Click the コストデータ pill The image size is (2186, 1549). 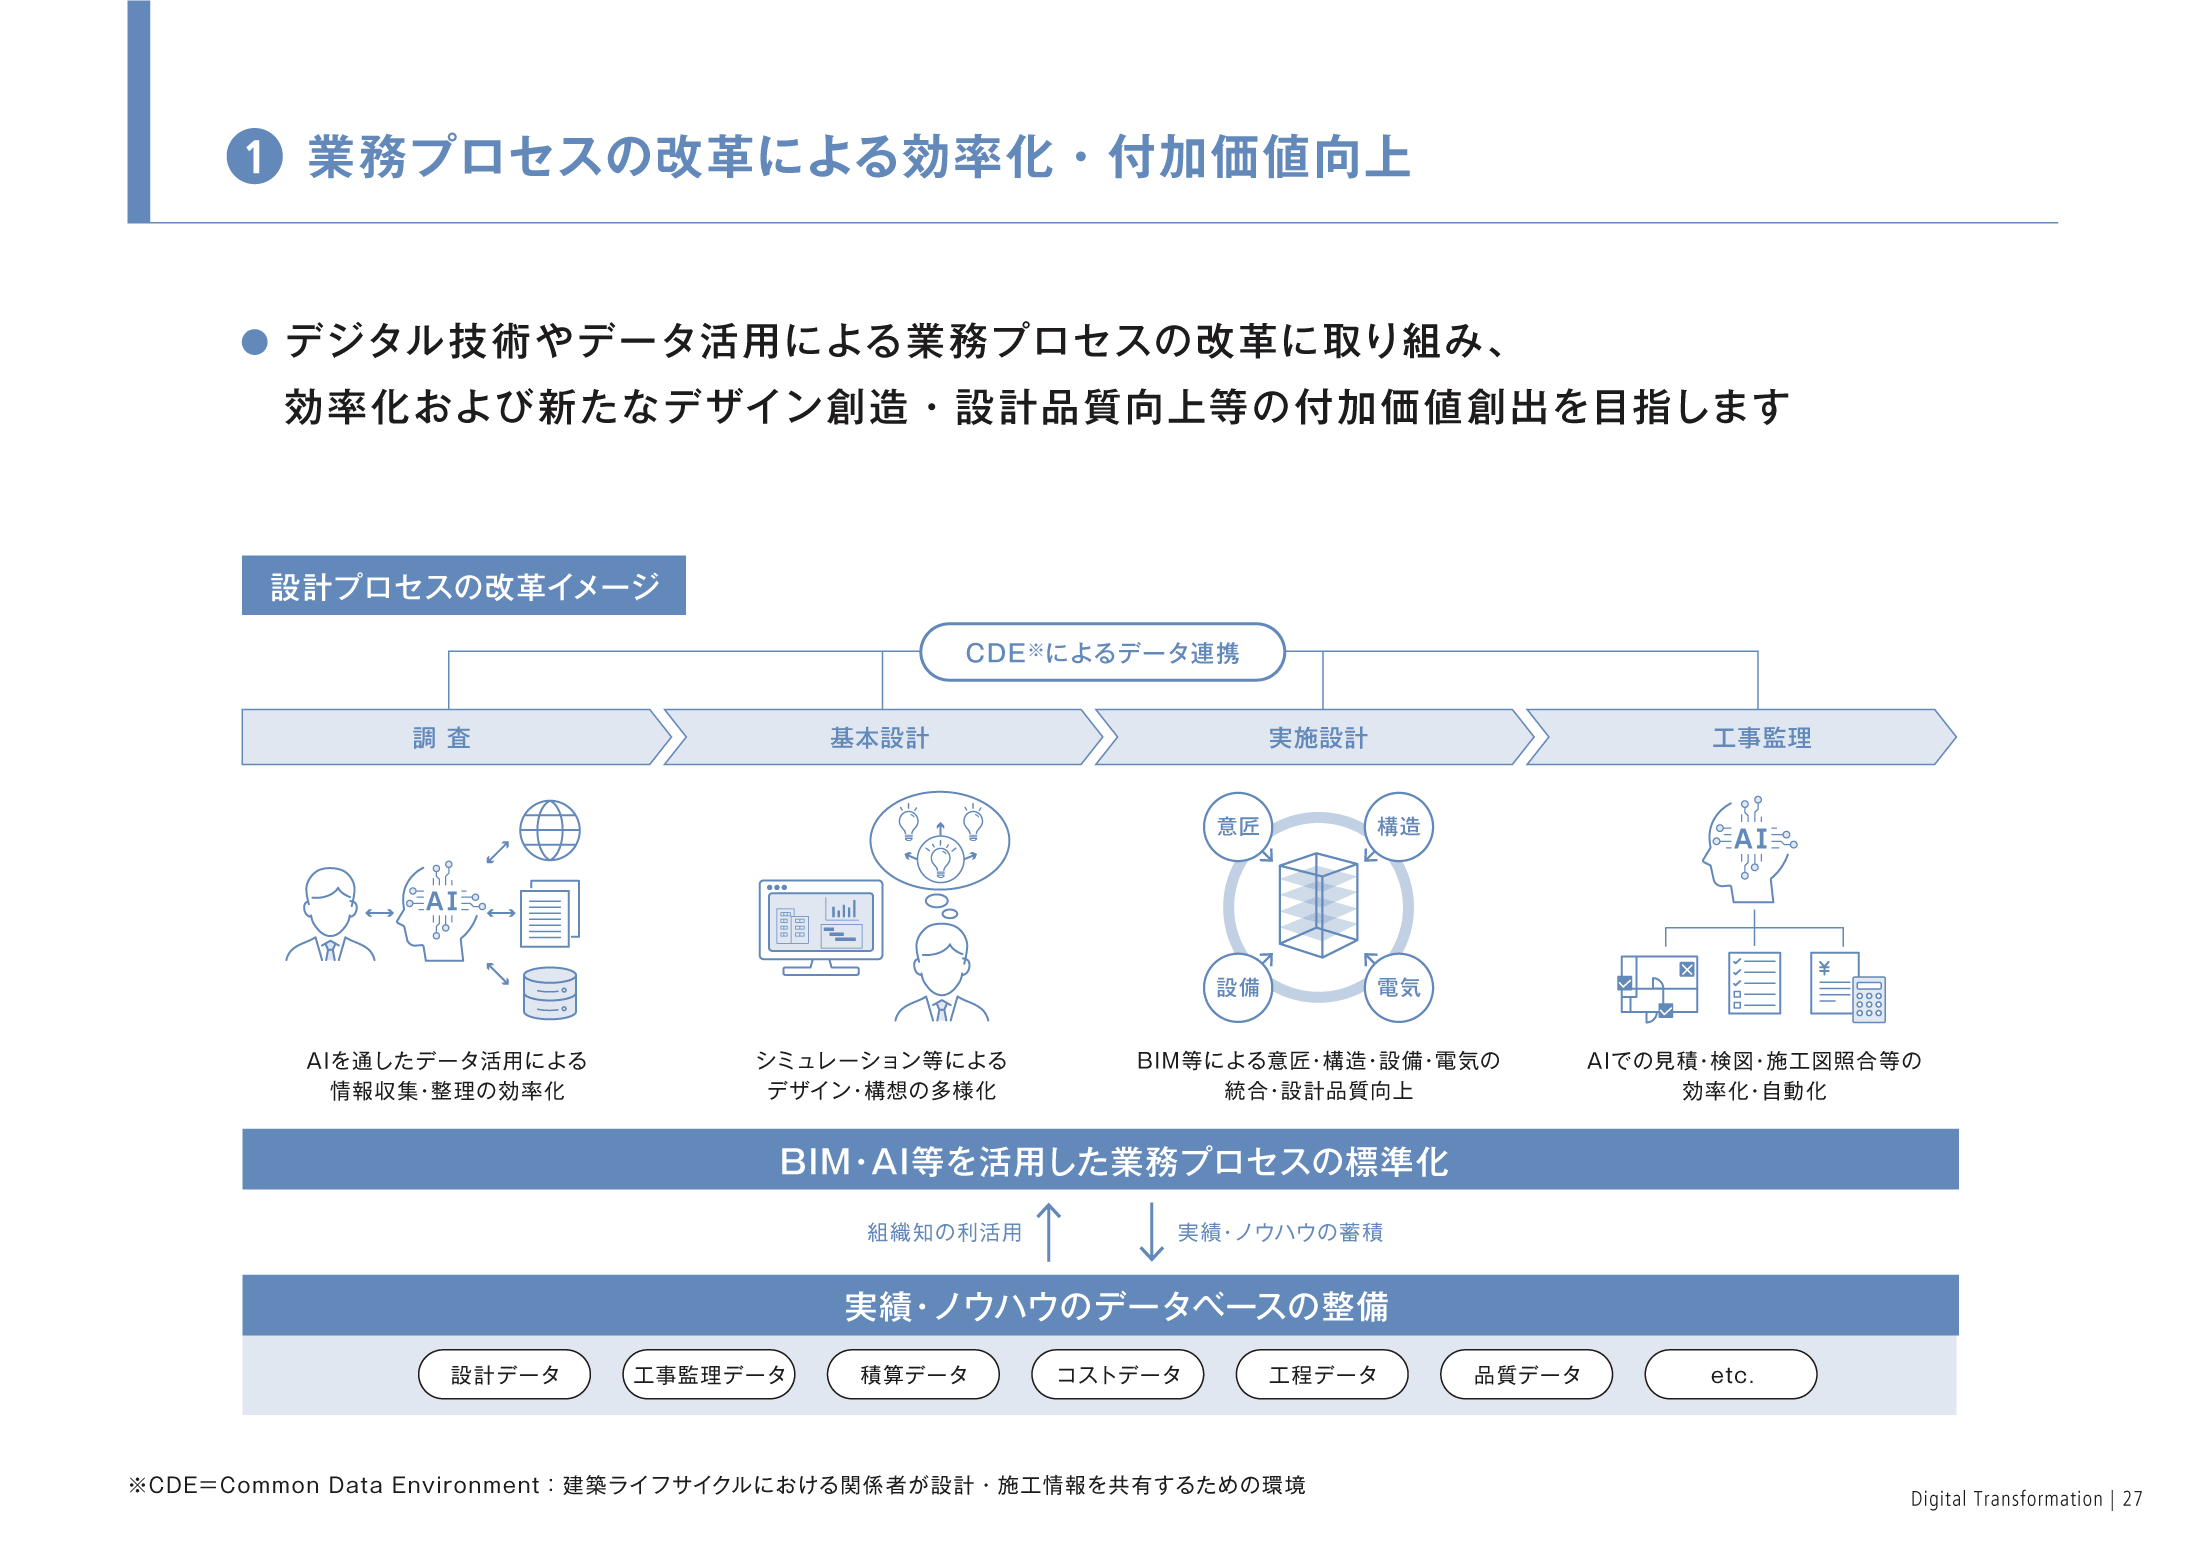click(x=1118, y=1374)
